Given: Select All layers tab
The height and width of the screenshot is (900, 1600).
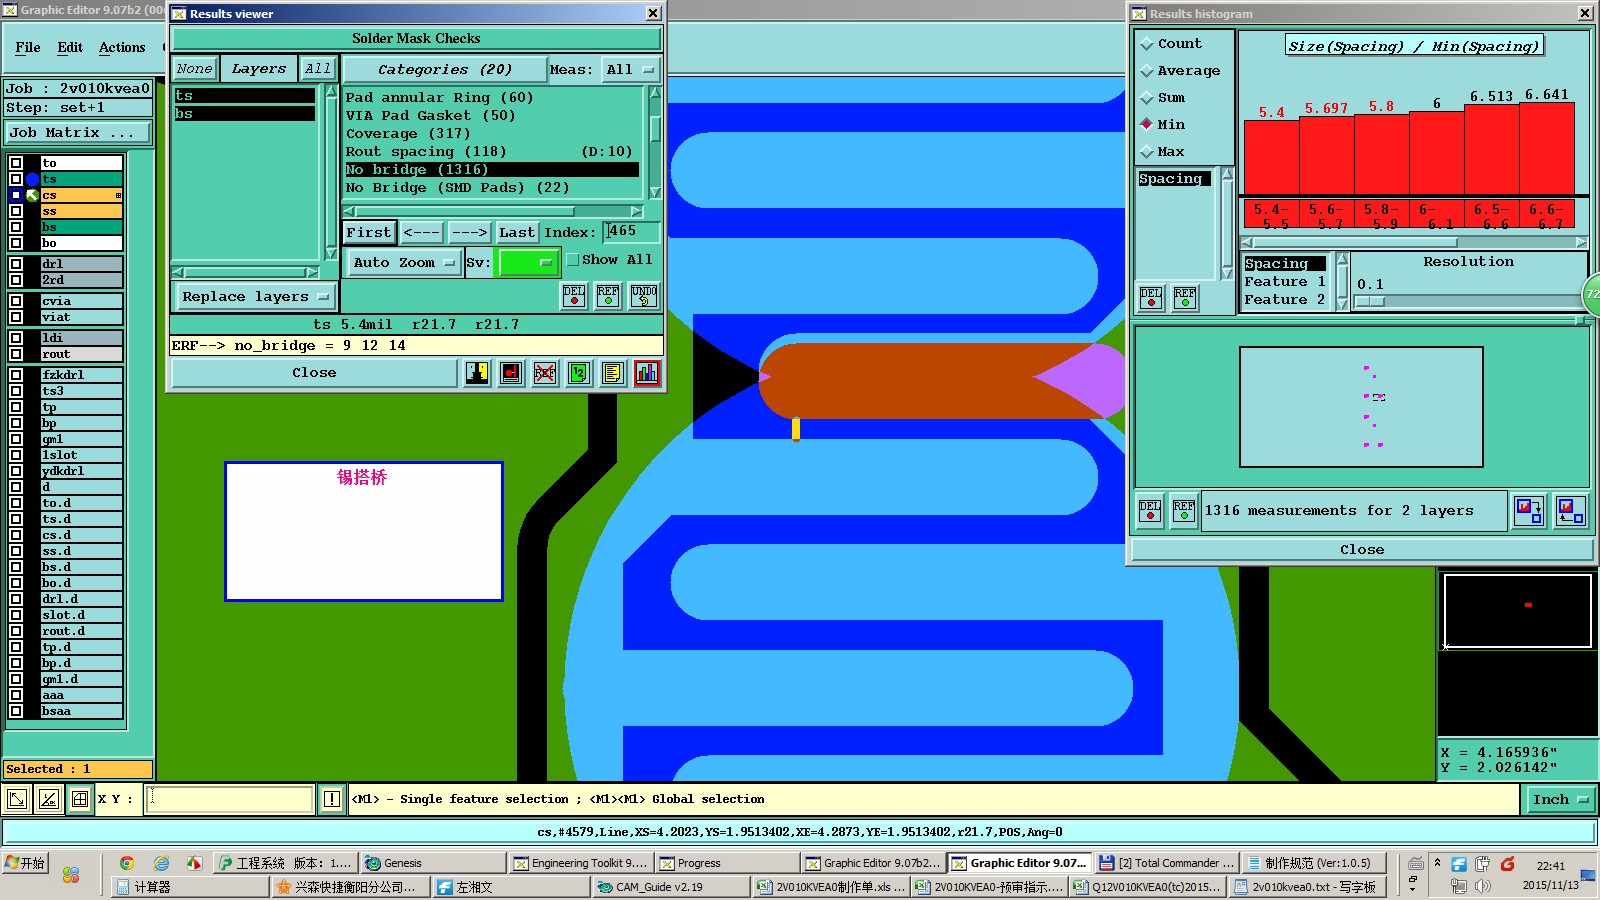Looking at the screenshot, I should (x=318, y=69).
